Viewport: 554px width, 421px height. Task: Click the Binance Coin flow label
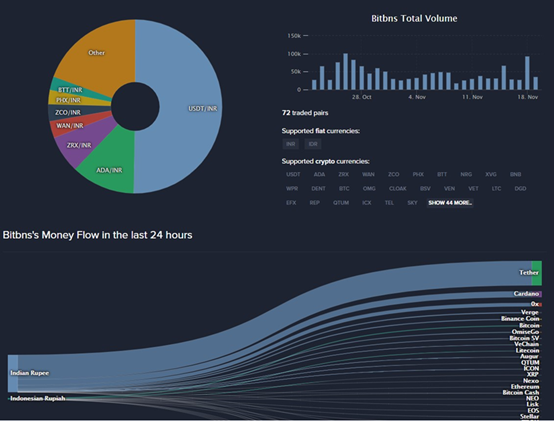pyautogui.click(x=520, y=319)
